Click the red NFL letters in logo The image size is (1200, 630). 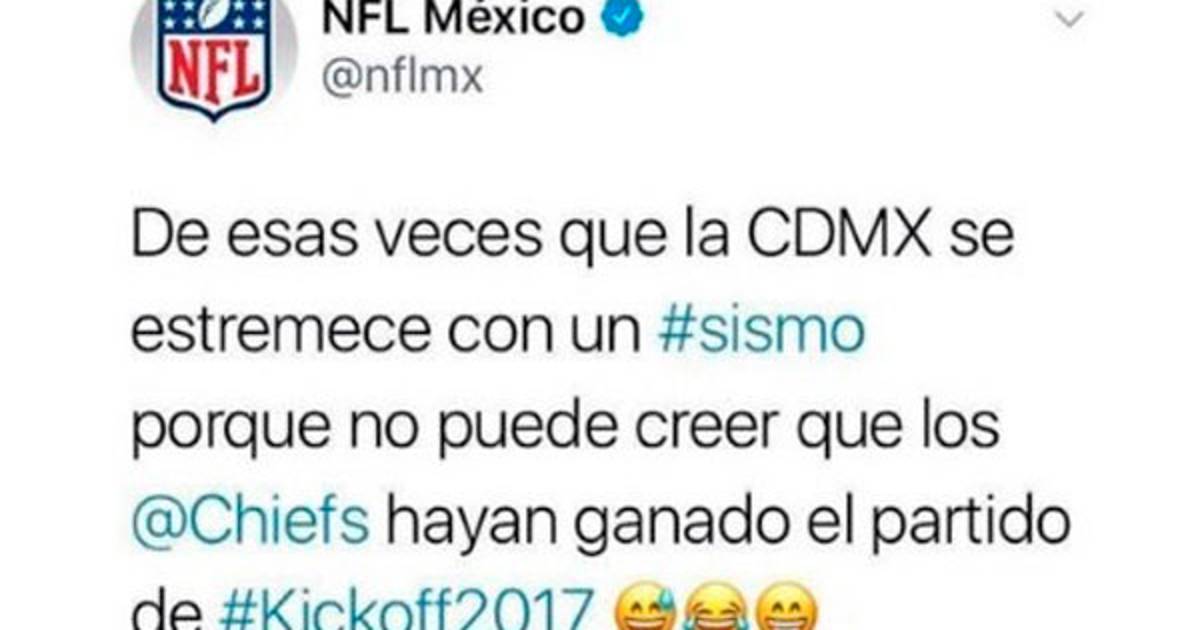[x=214, y=72]
